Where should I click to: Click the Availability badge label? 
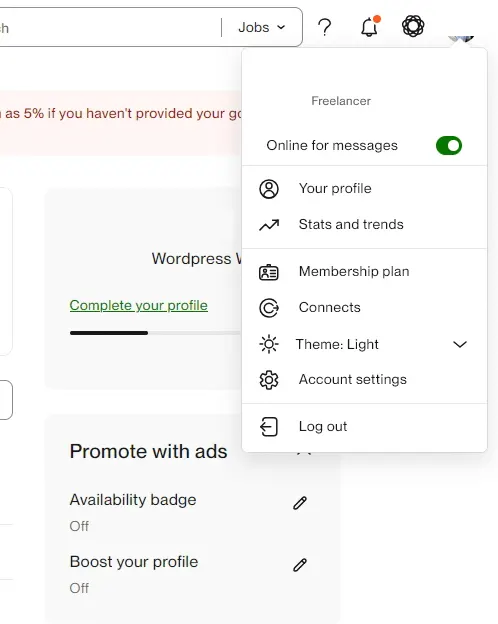coord(133,500)
